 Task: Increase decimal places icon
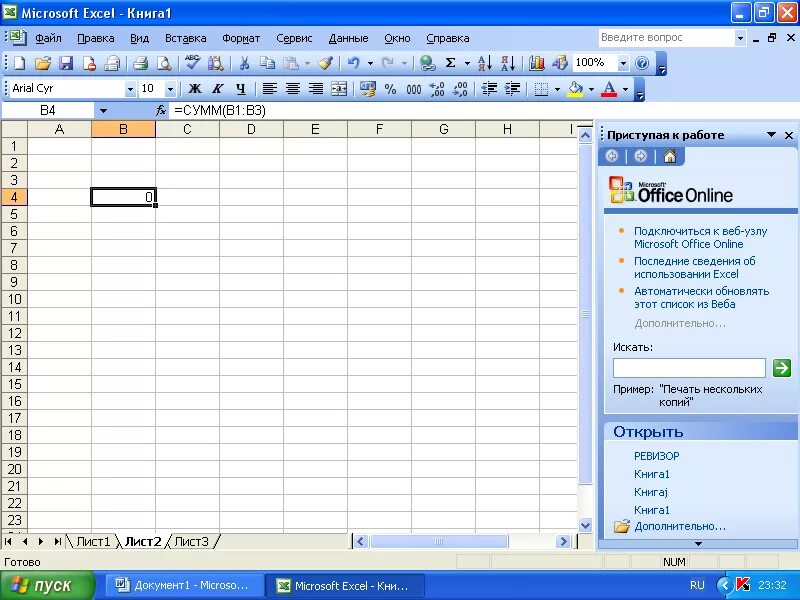437,89
